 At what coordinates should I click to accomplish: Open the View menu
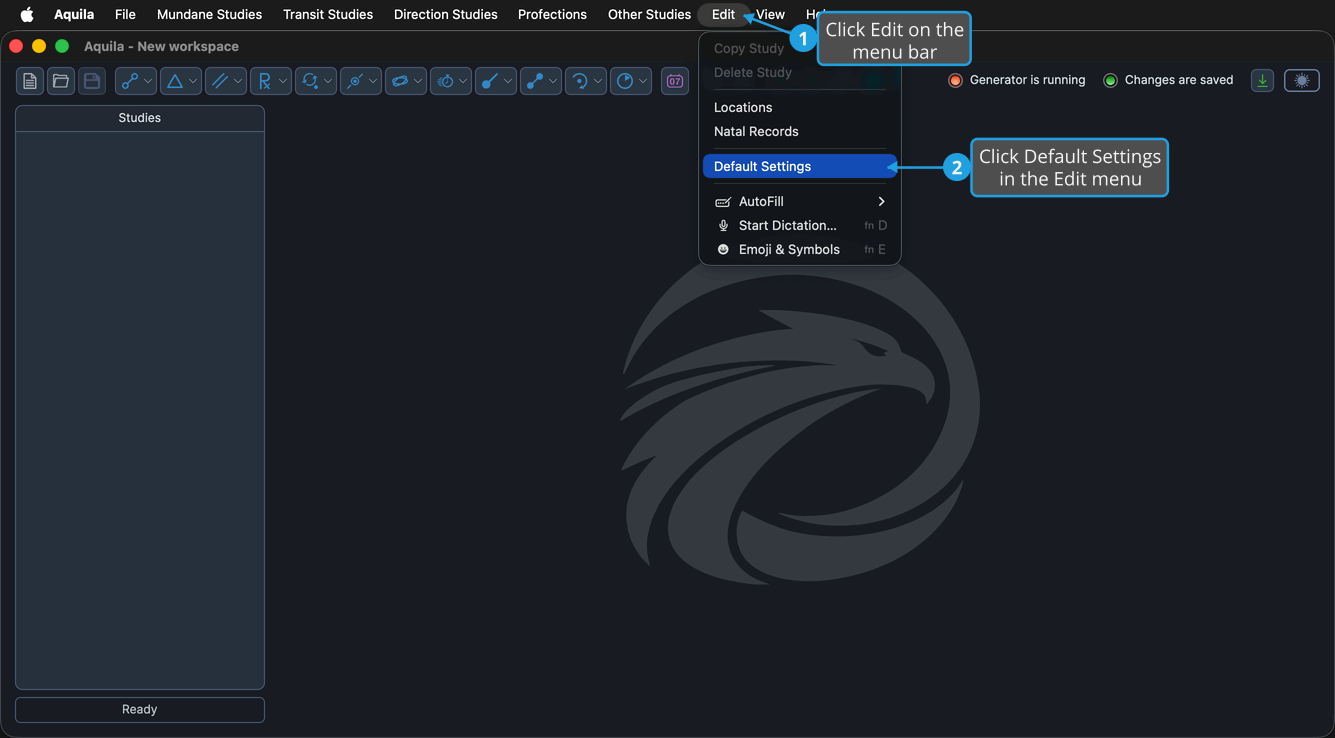pos(770,14)
